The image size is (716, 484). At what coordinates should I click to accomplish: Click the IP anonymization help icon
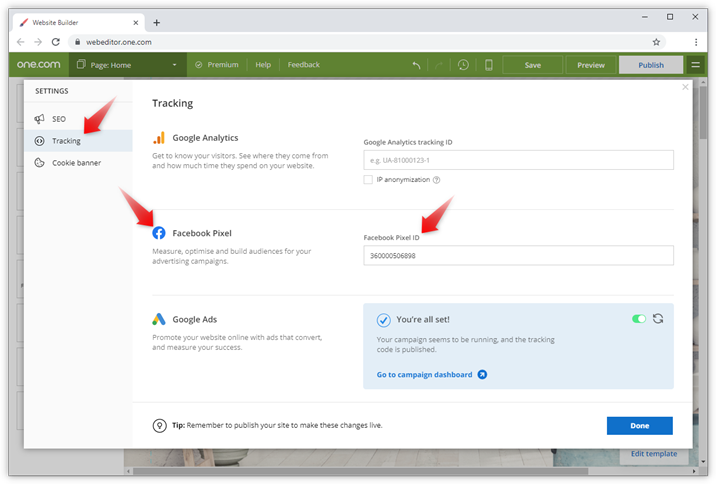(x=437, y=180)
